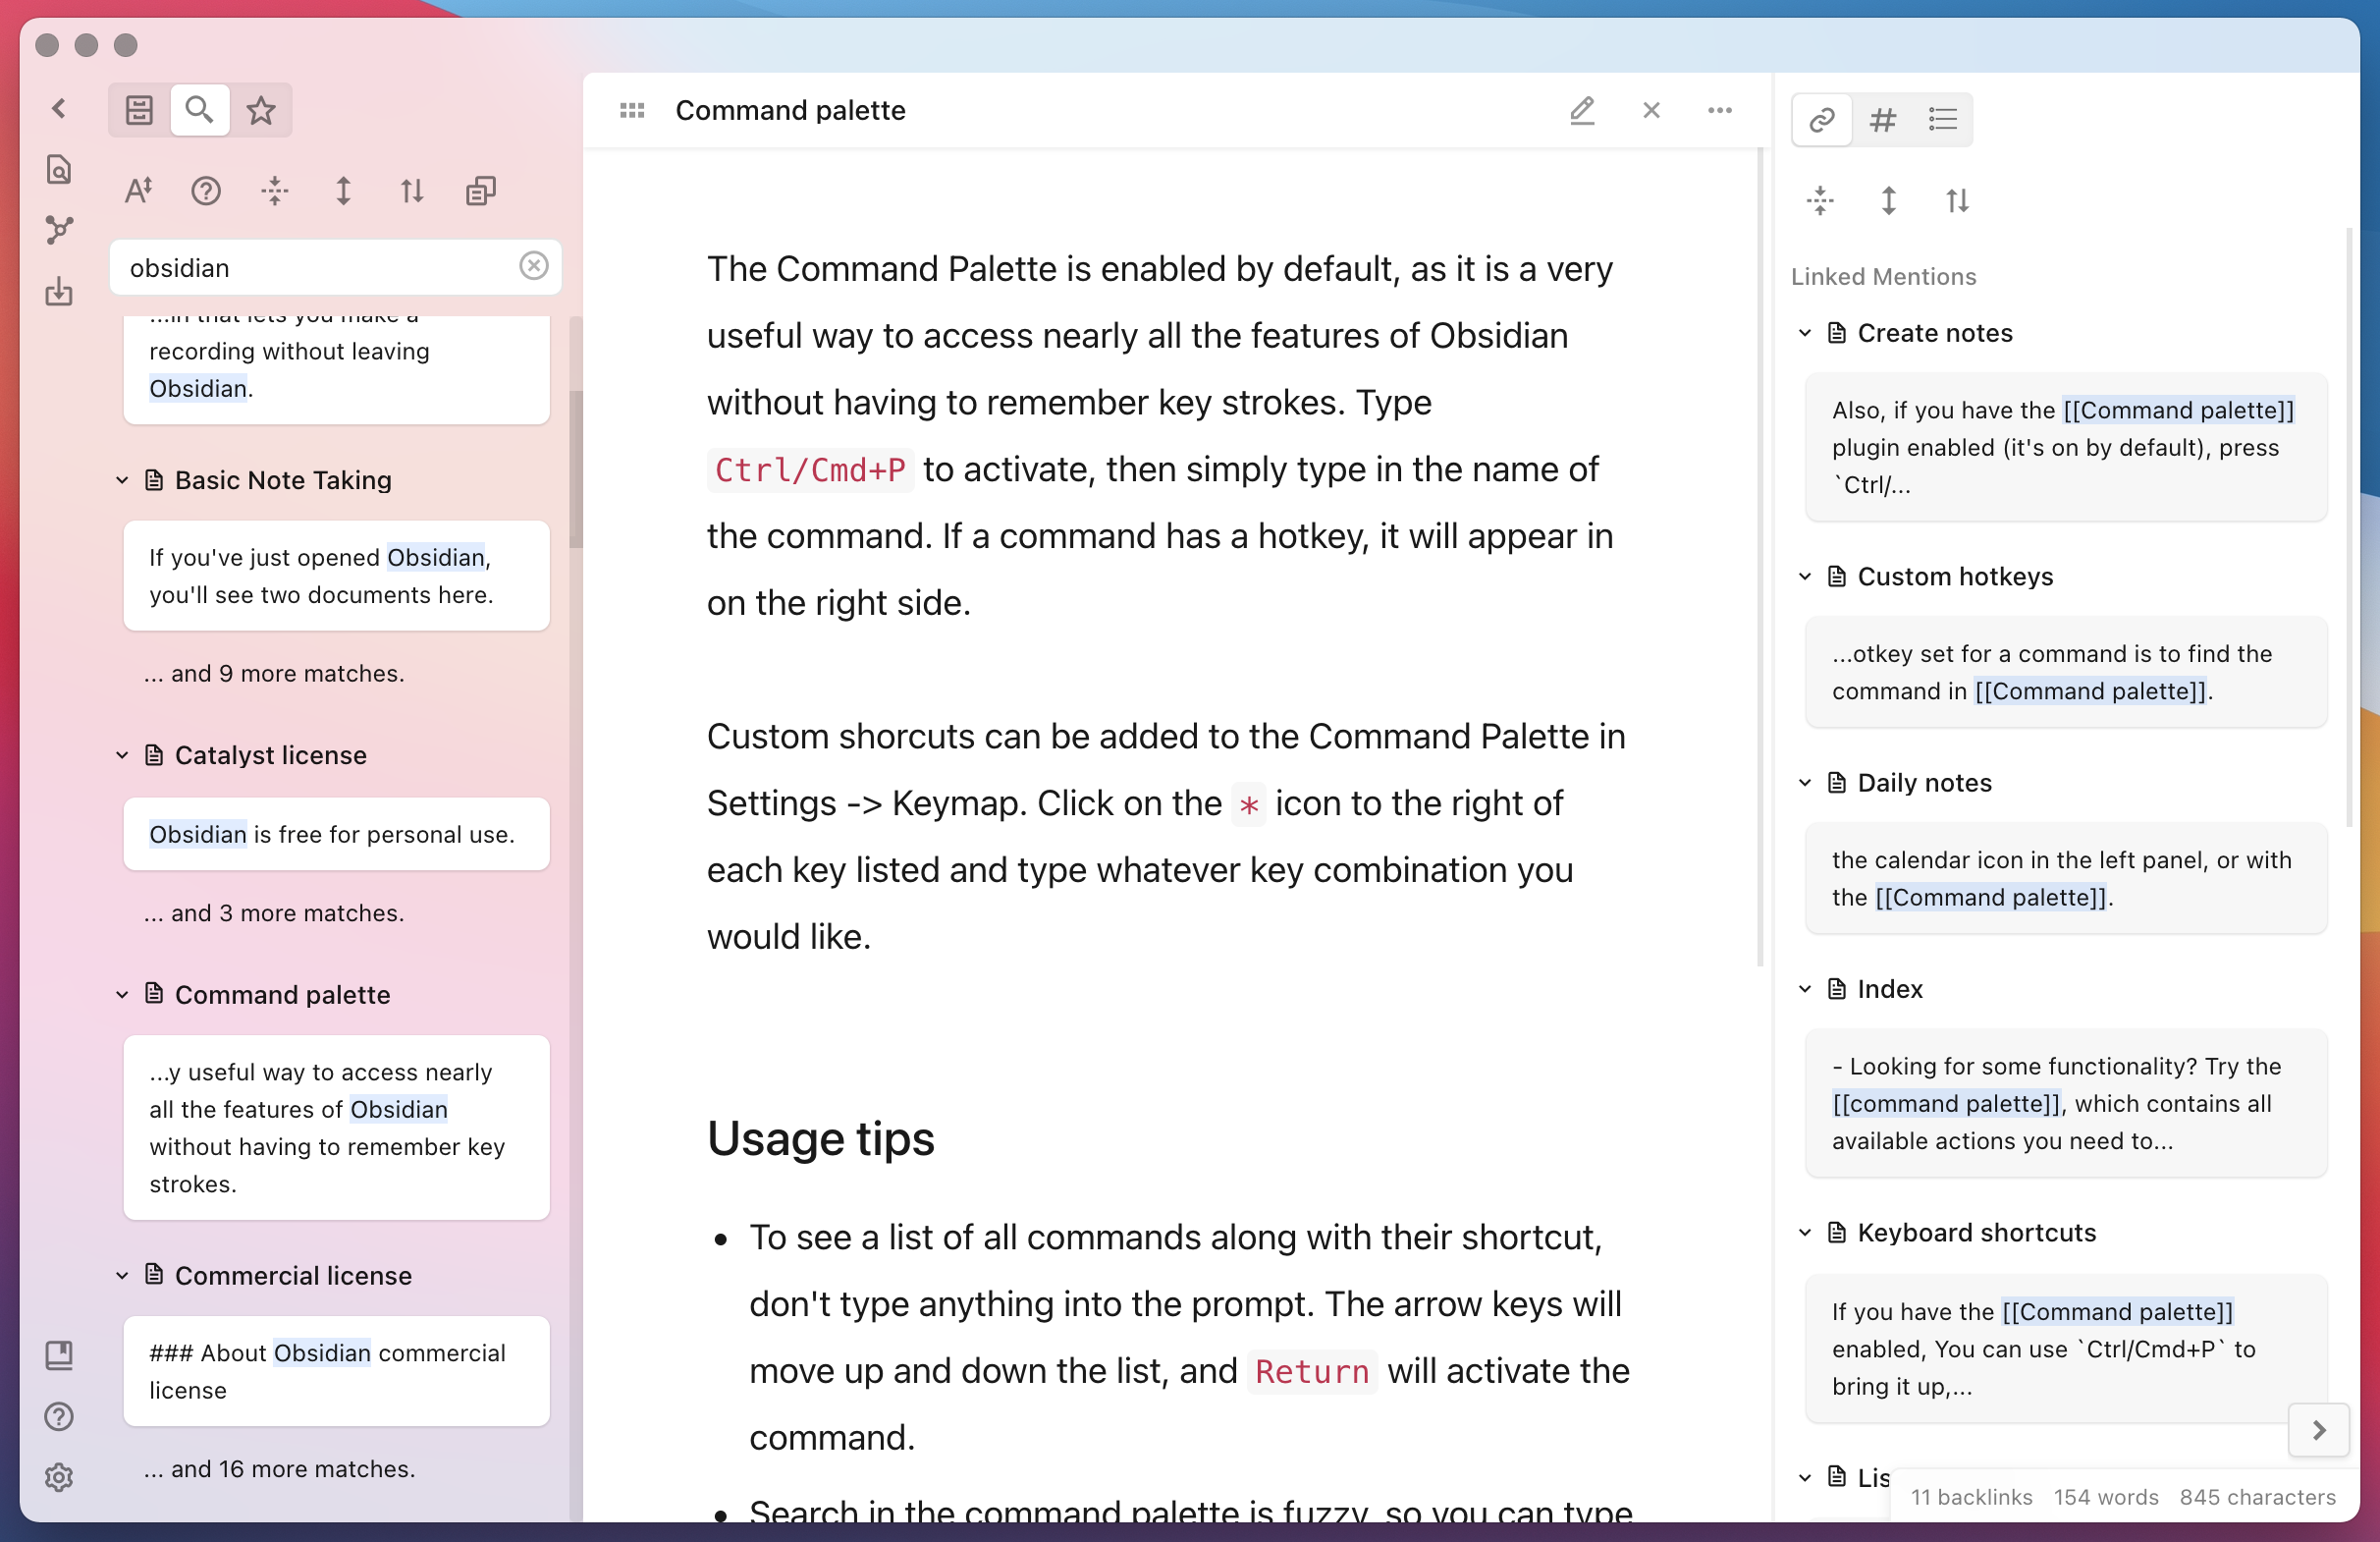2380x1542 pixels.
Task: Change backlinks sort order
Action: tap(1958, 200)
